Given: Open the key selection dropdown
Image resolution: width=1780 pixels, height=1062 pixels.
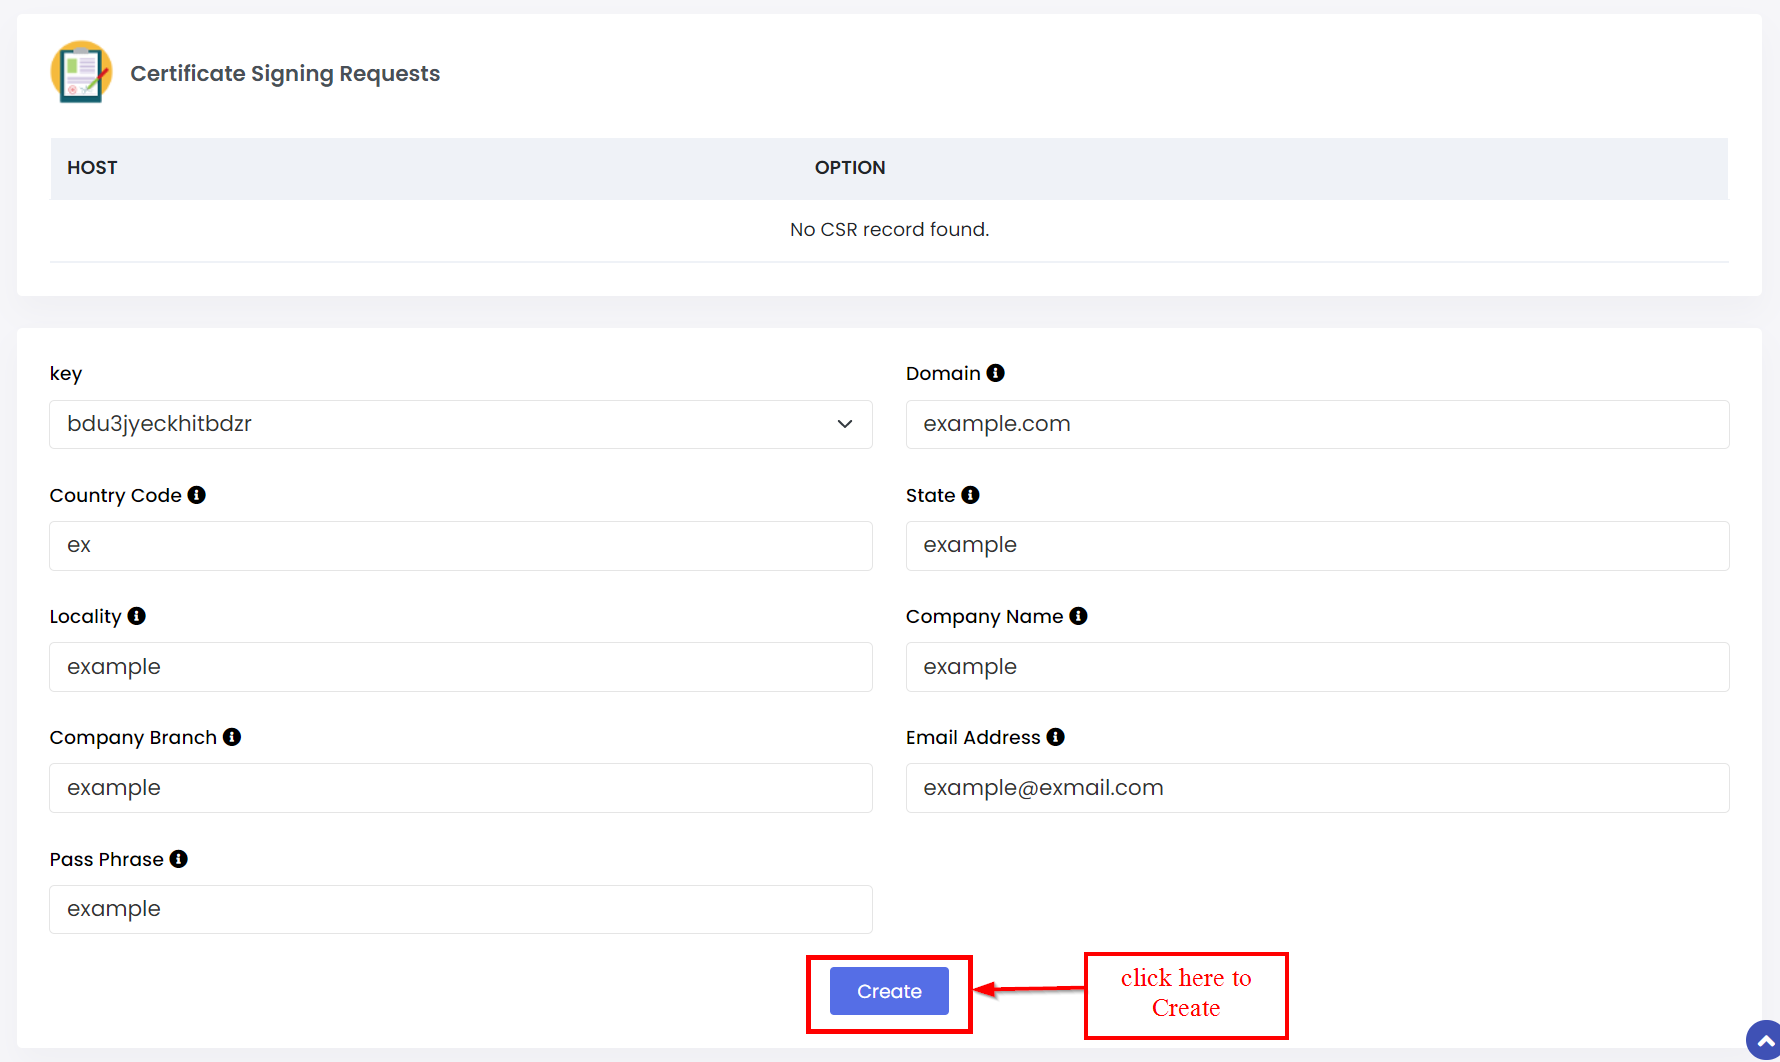Looking at the screenshot, I should coord(845,424).
